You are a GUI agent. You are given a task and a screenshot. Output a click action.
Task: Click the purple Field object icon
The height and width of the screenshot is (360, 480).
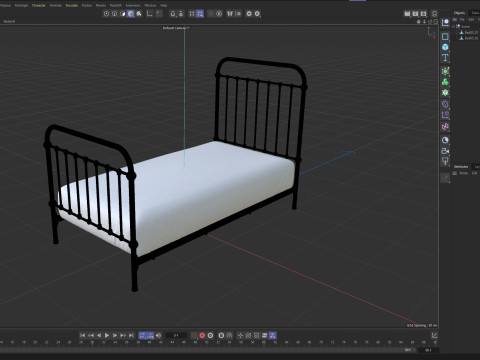445,115
